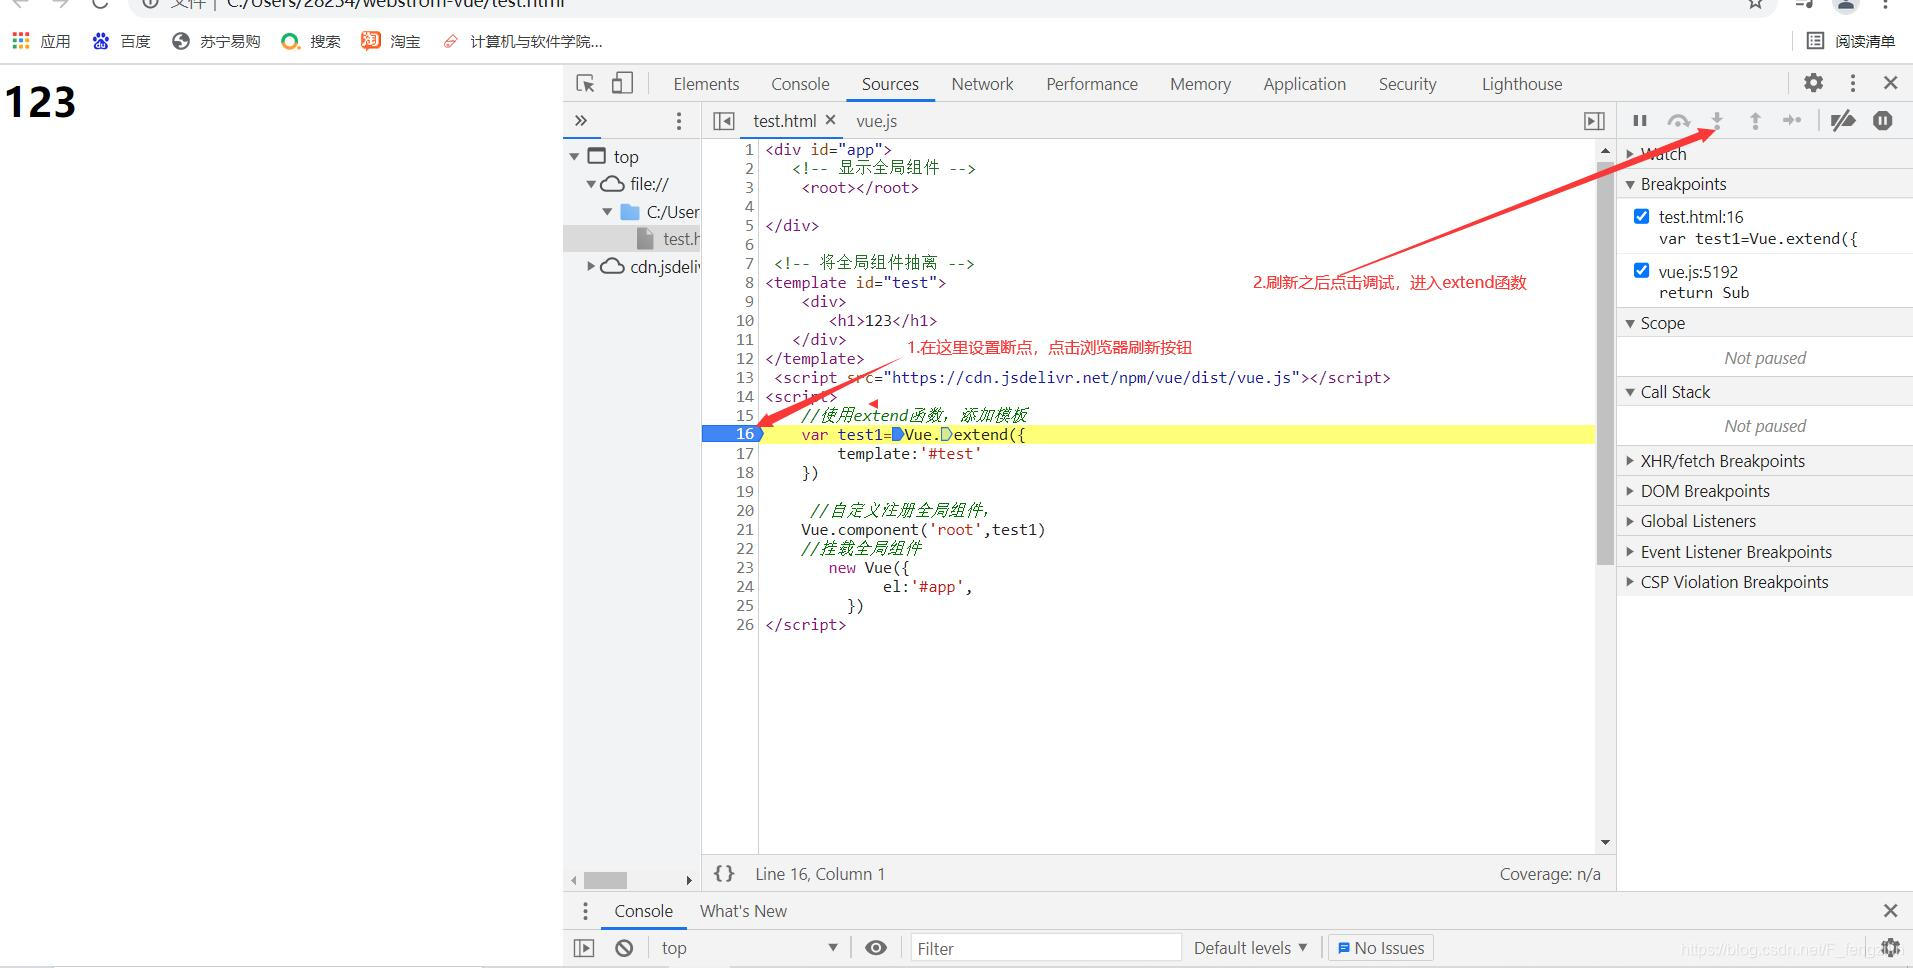Pause script execution button
The image size is (1913, 968).
(x=1640, y=121)
